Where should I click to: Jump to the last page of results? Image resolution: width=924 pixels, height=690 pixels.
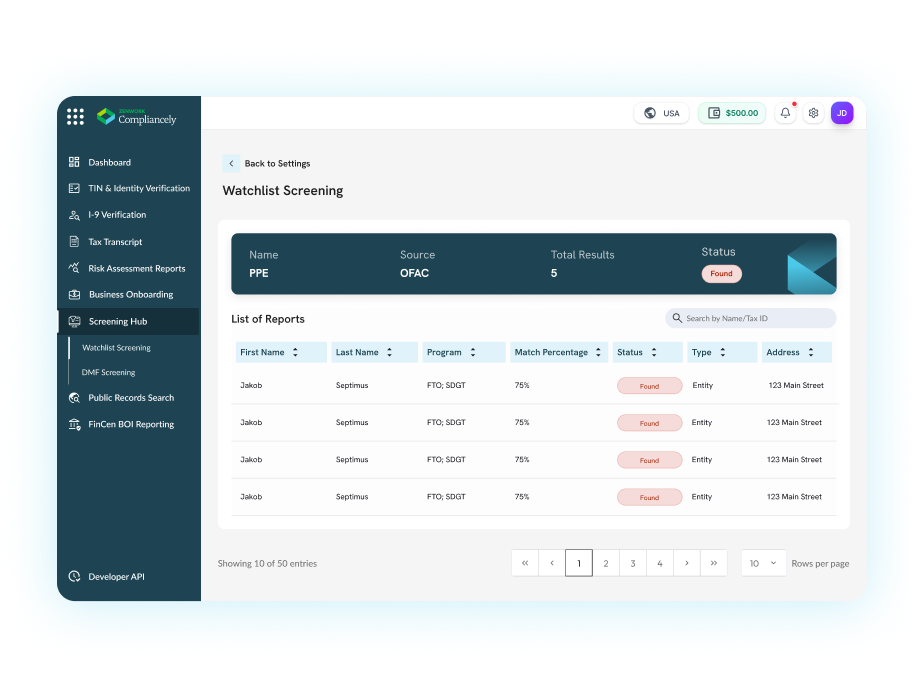(713, 563)
